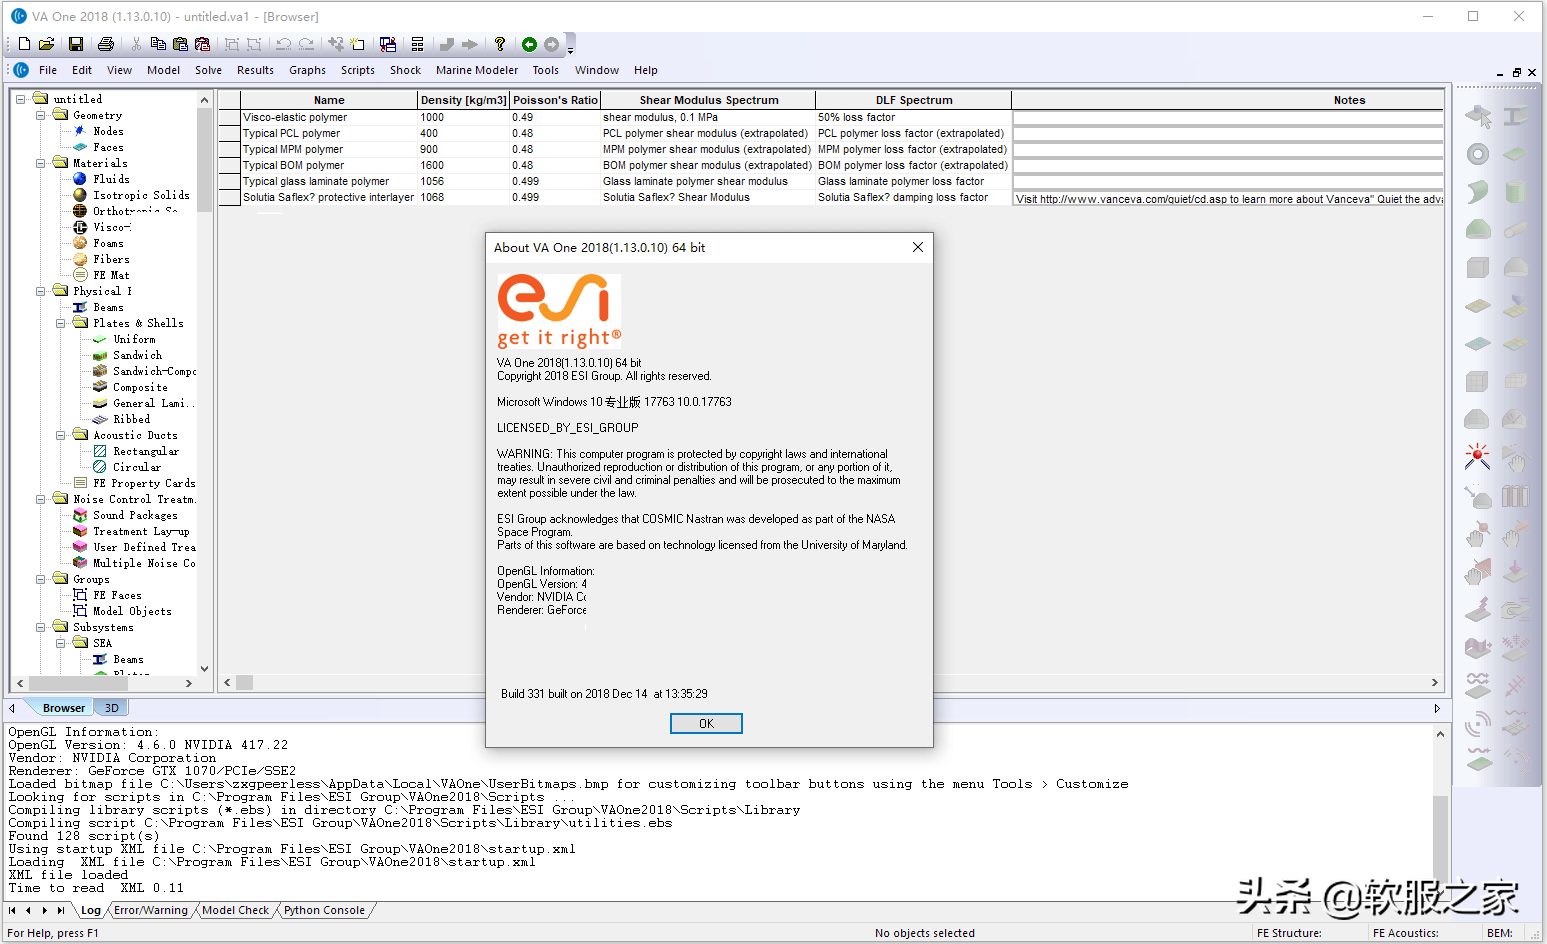Click the New file toolbar icon
This screenshot has width=1547, height=944.
(x=24, y=44)
